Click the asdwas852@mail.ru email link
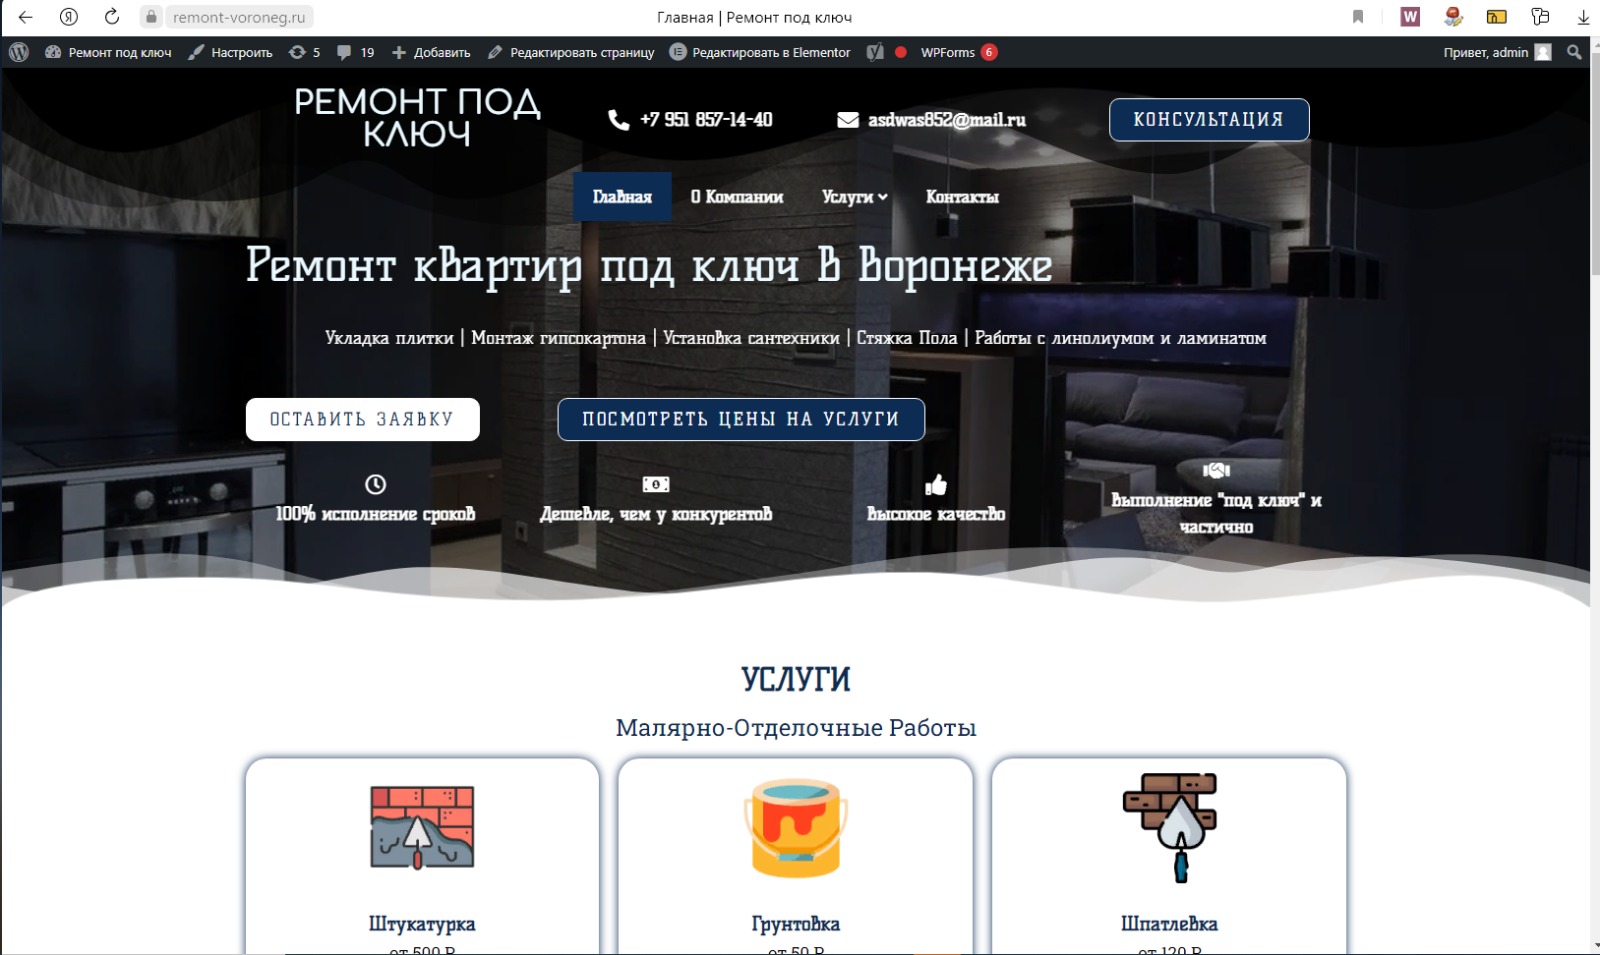This screenshot has height=955, width=1600. [946, 120]
